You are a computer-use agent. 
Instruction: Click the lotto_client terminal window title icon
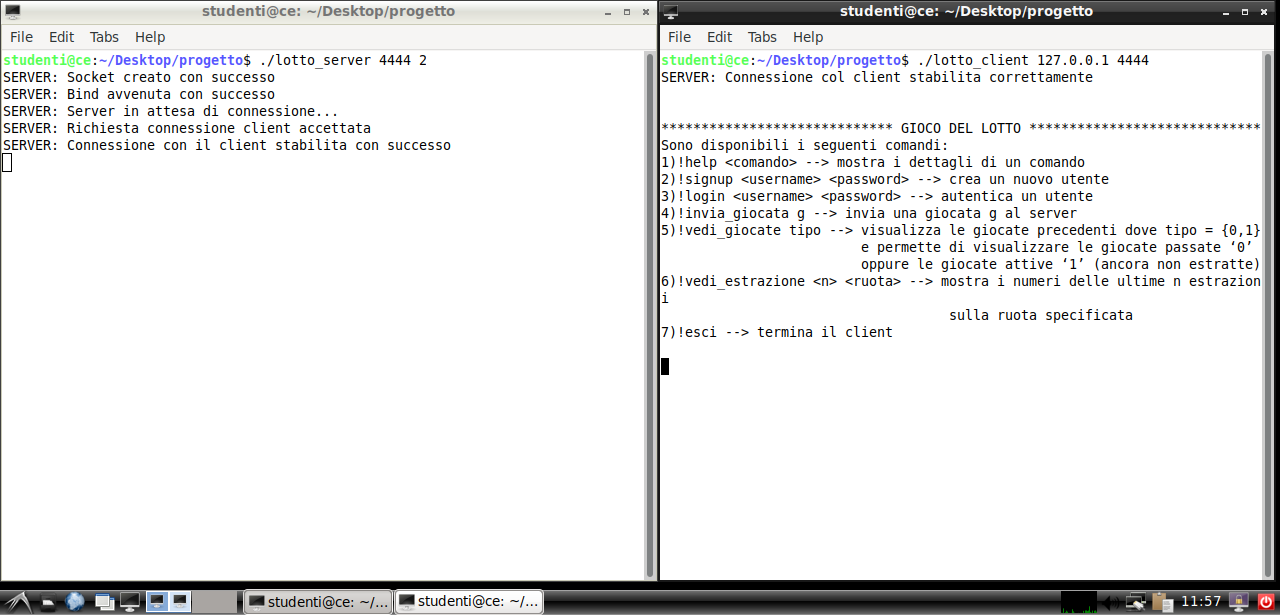(x=670, y=11)
